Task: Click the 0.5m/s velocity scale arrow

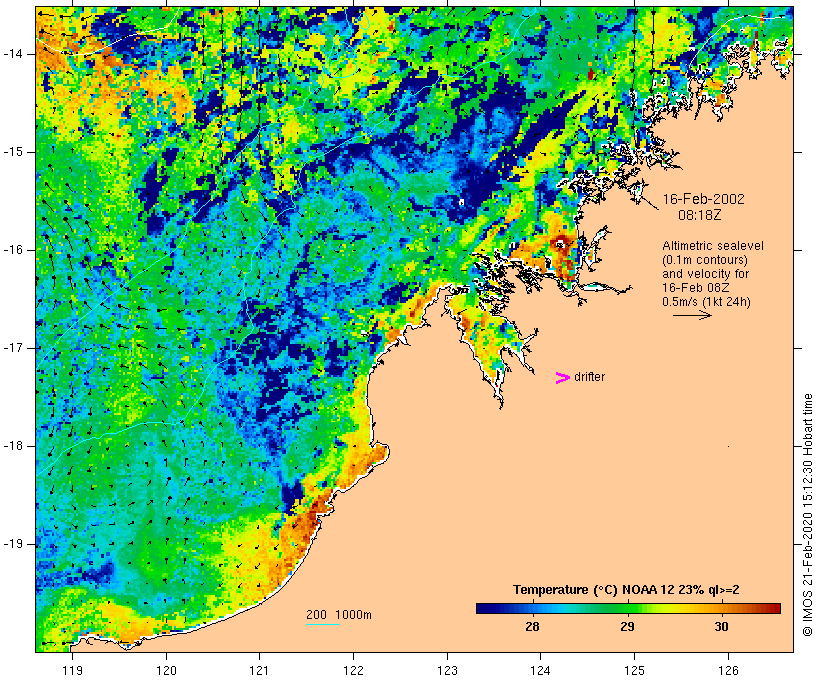Action: (x=692, y=315)
